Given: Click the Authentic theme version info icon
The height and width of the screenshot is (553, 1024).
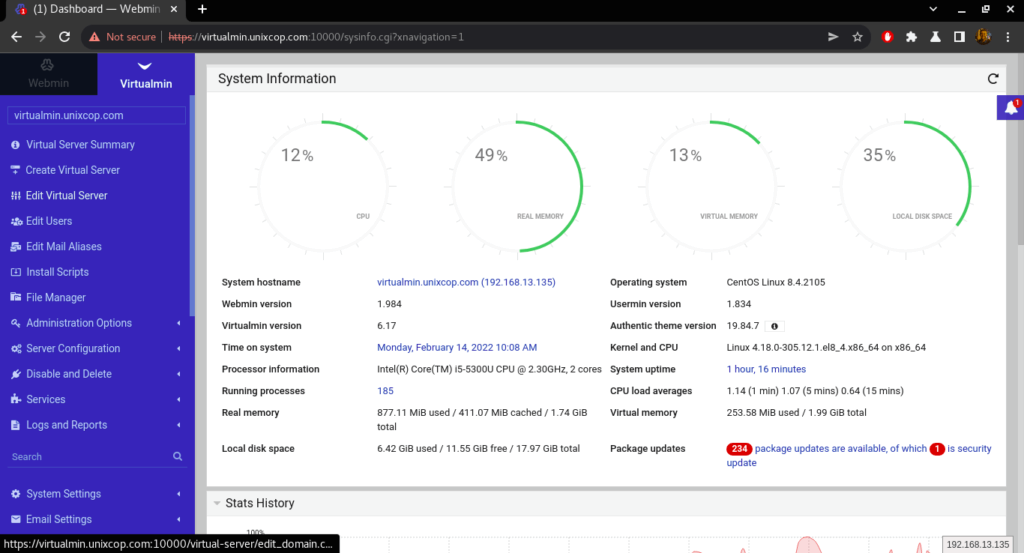Looking at the screenshot, I should click(x=775, y=326).
